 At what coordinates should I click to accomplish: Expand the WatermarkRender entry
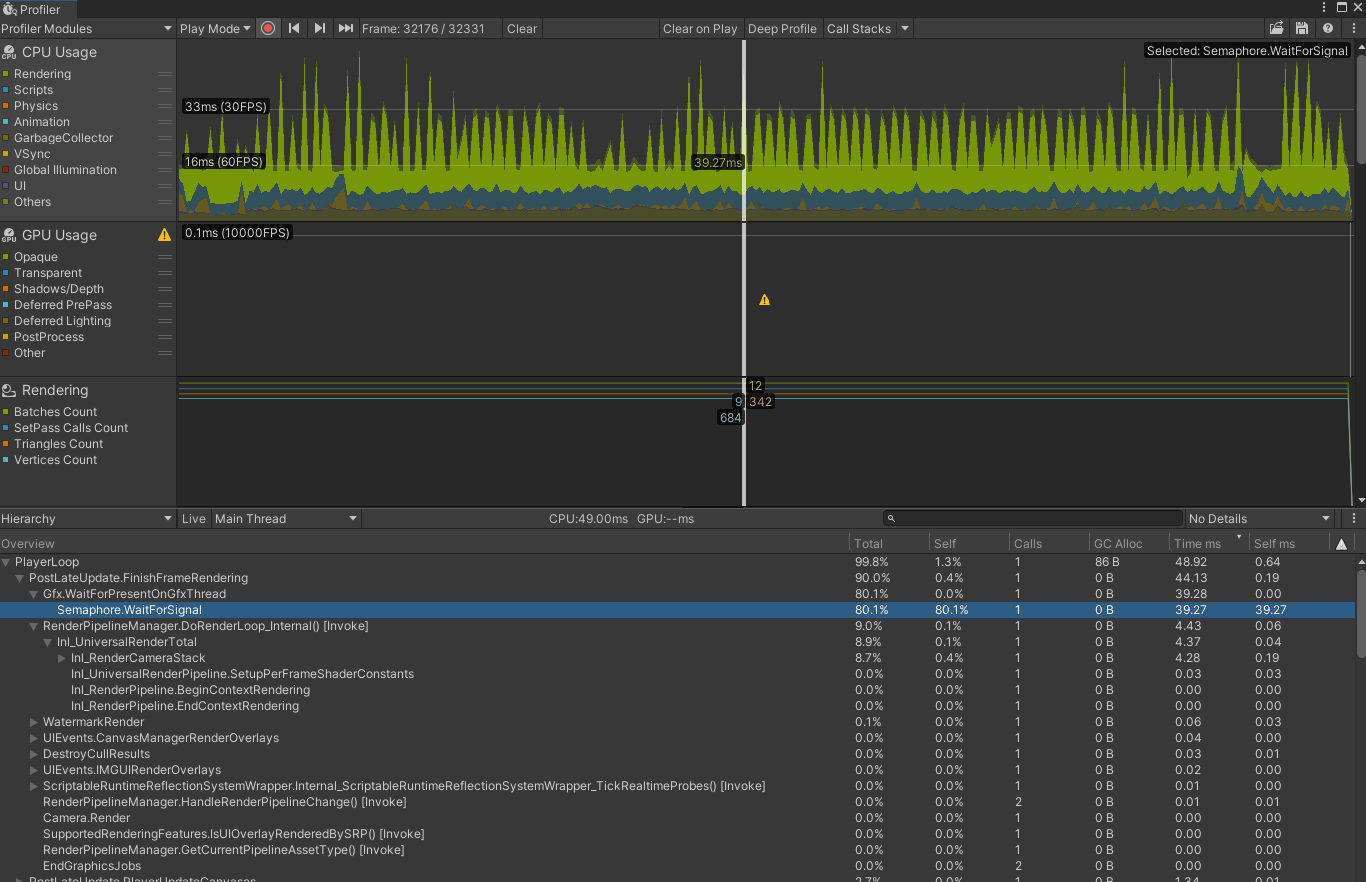coord(34,722)
